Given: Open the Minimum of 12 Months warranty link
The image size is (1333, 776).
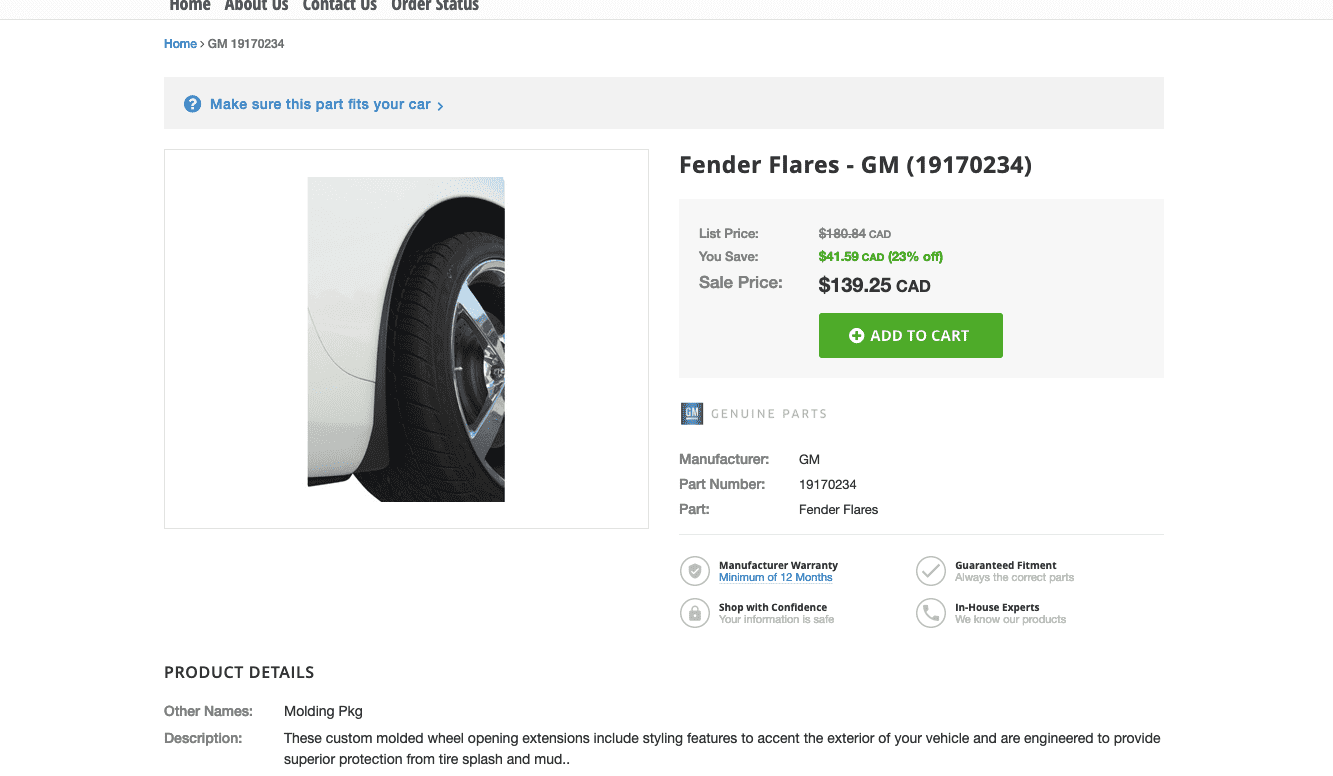Looking at the screenshot, I should [775, 578].
